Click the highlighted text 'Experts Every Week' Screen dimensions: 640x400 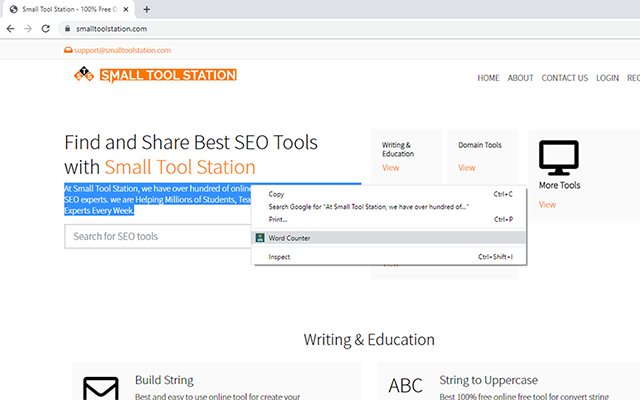coord(99,211)
